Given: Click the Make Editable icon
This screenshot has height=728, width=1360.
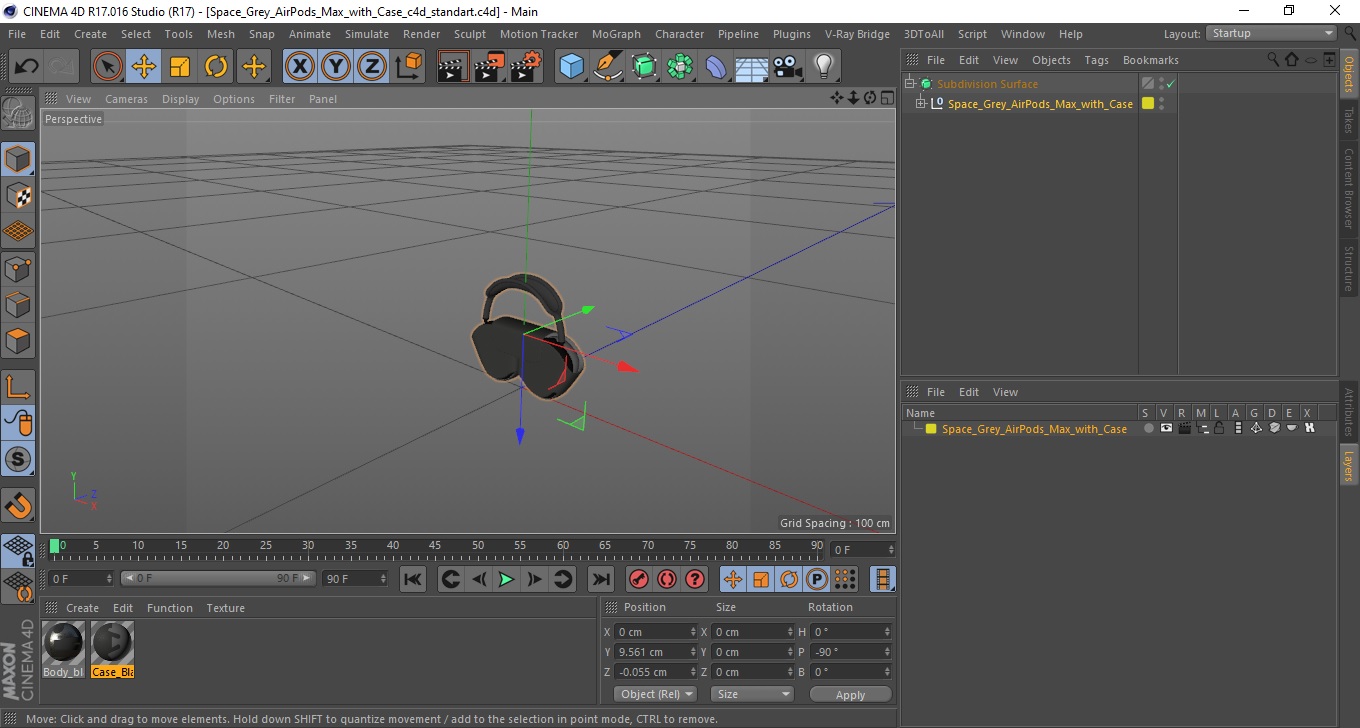Looking at the screenshot, I should click(x=18, y=113).
